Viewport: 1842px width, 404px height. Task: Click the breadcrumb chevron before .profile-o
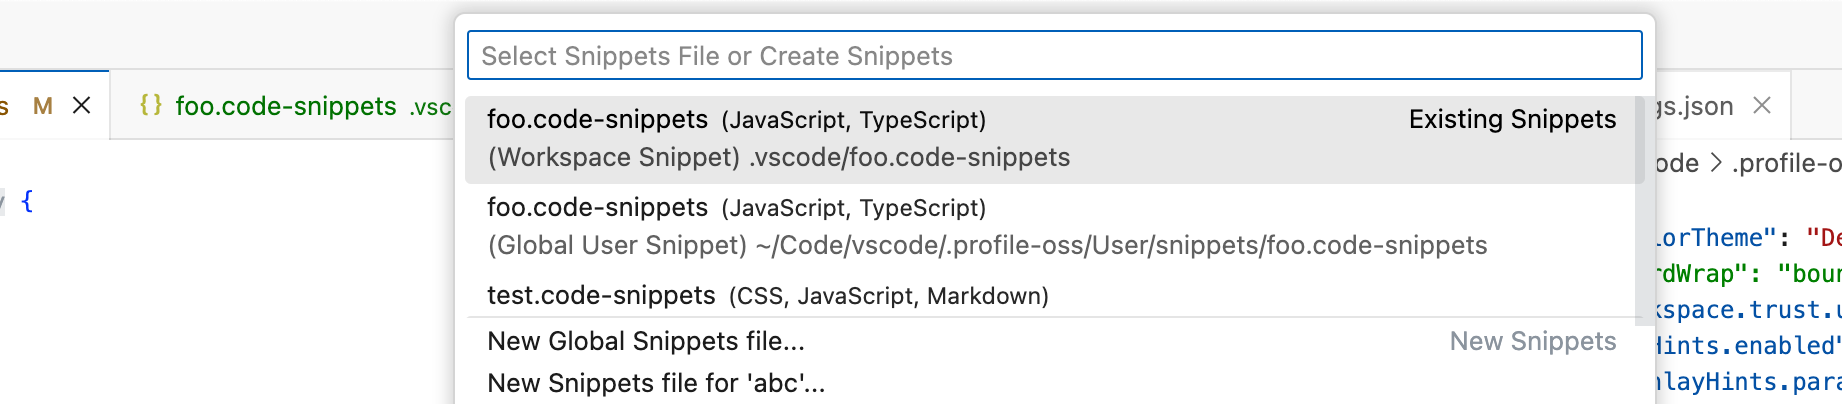pos(1716,163)
